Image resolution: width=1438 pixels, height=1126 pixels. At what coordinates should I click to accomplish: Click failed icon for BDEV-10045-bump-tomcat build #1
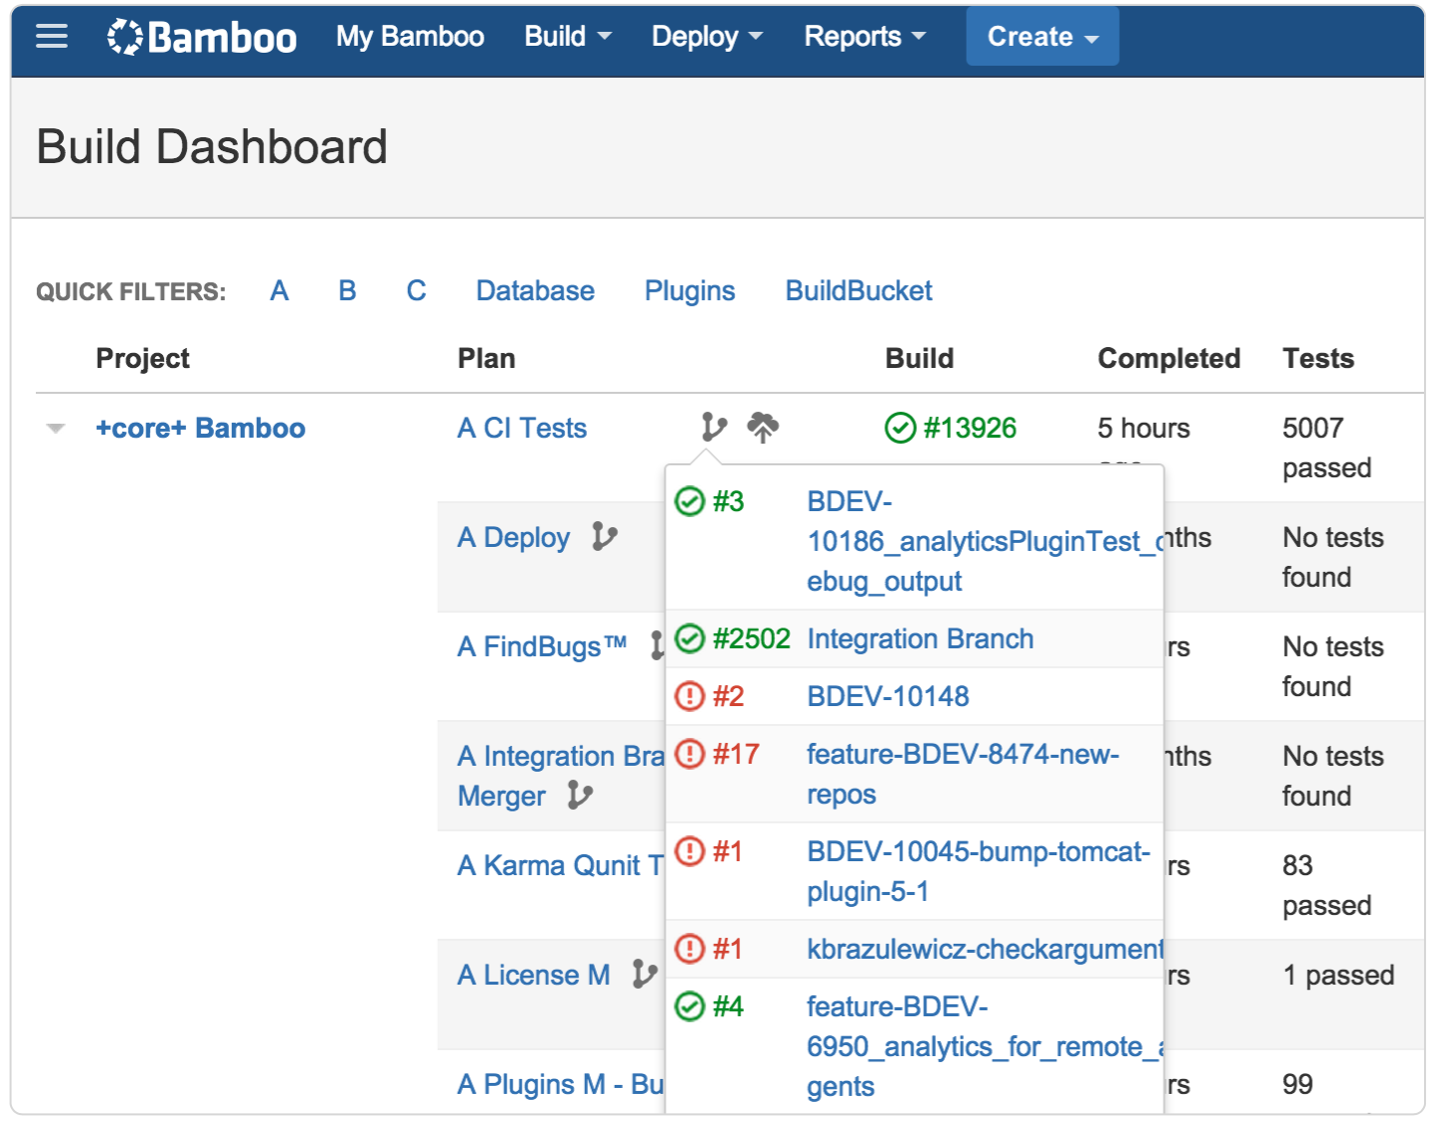[690, 851]
